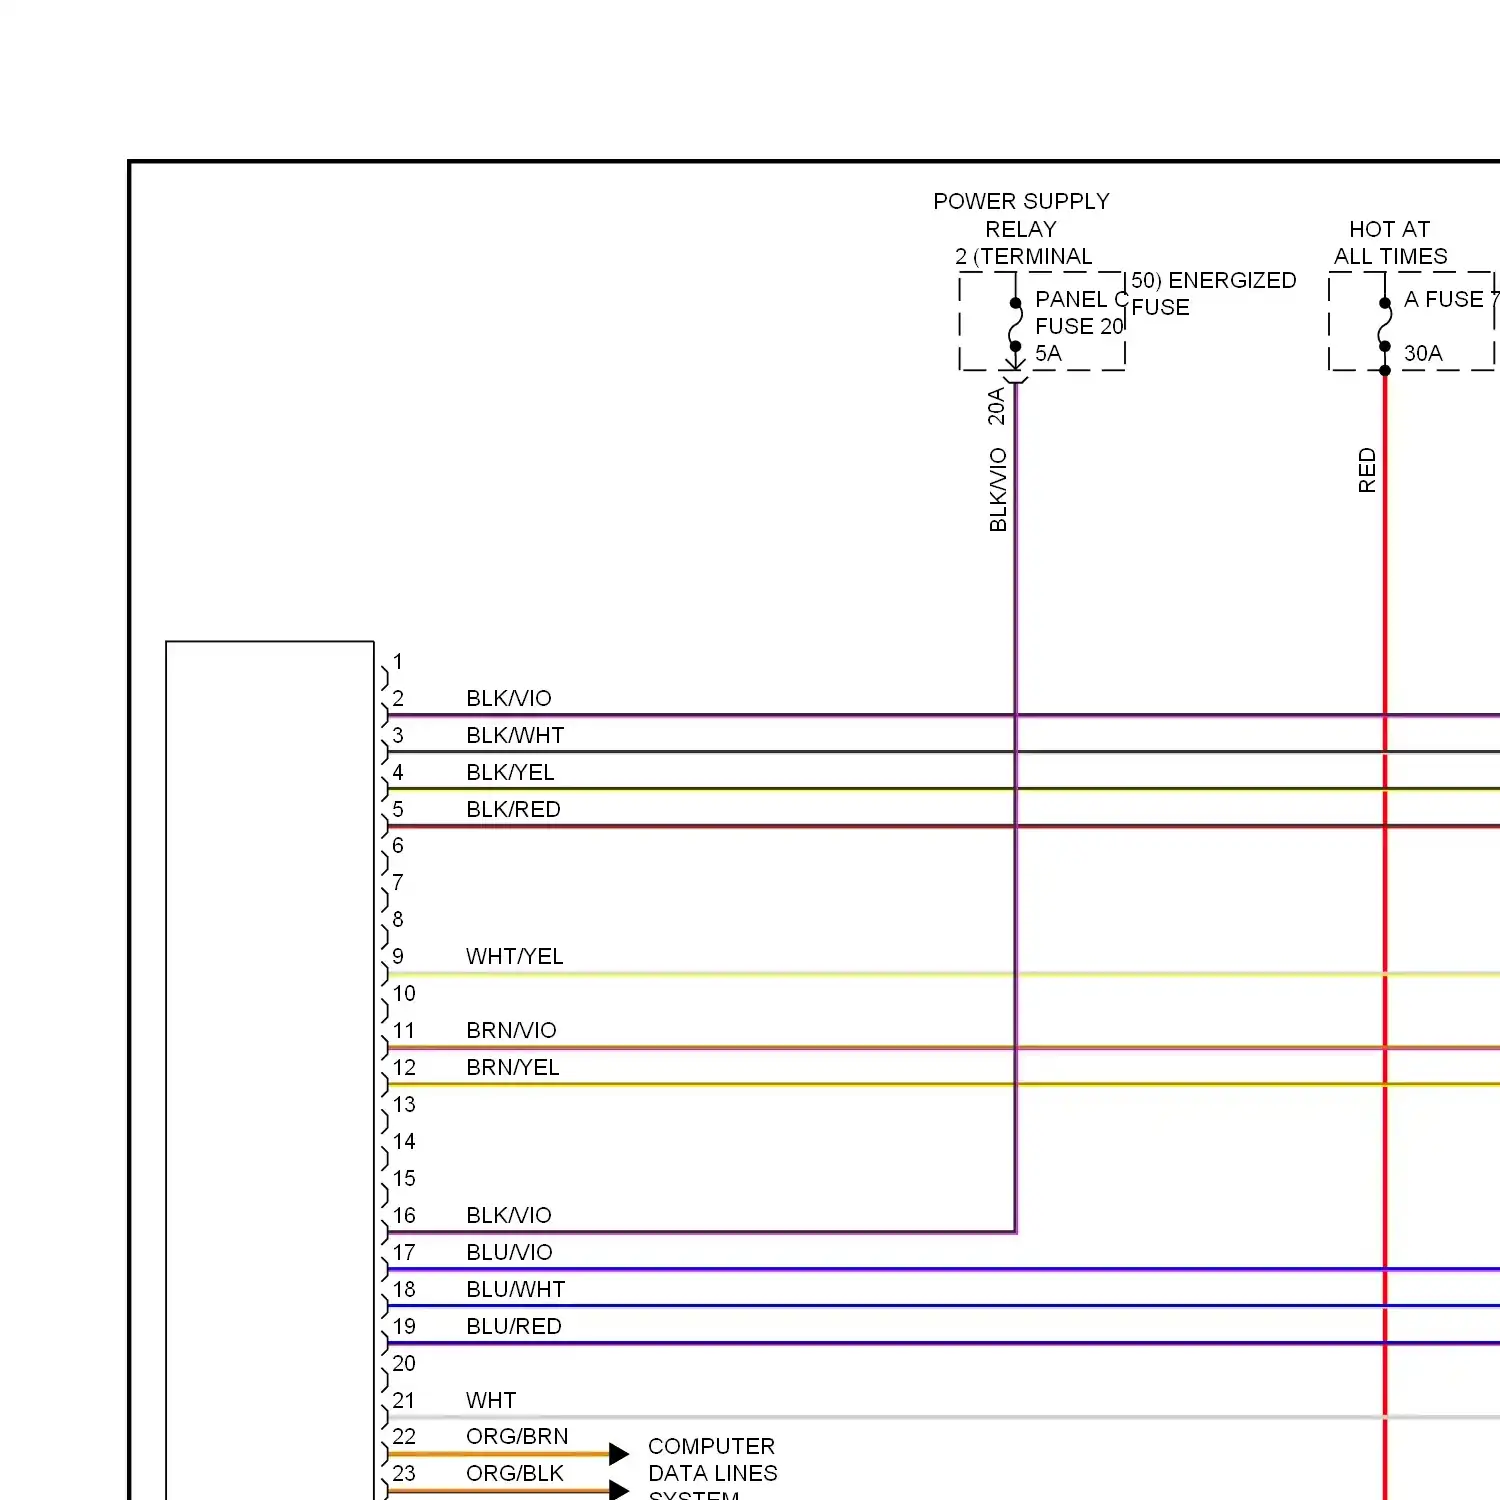Select the RELAY label under POWER SUPPLY
Image resolution: width=1500 pixels, height=1500 pixels.
coord(1021,229)
